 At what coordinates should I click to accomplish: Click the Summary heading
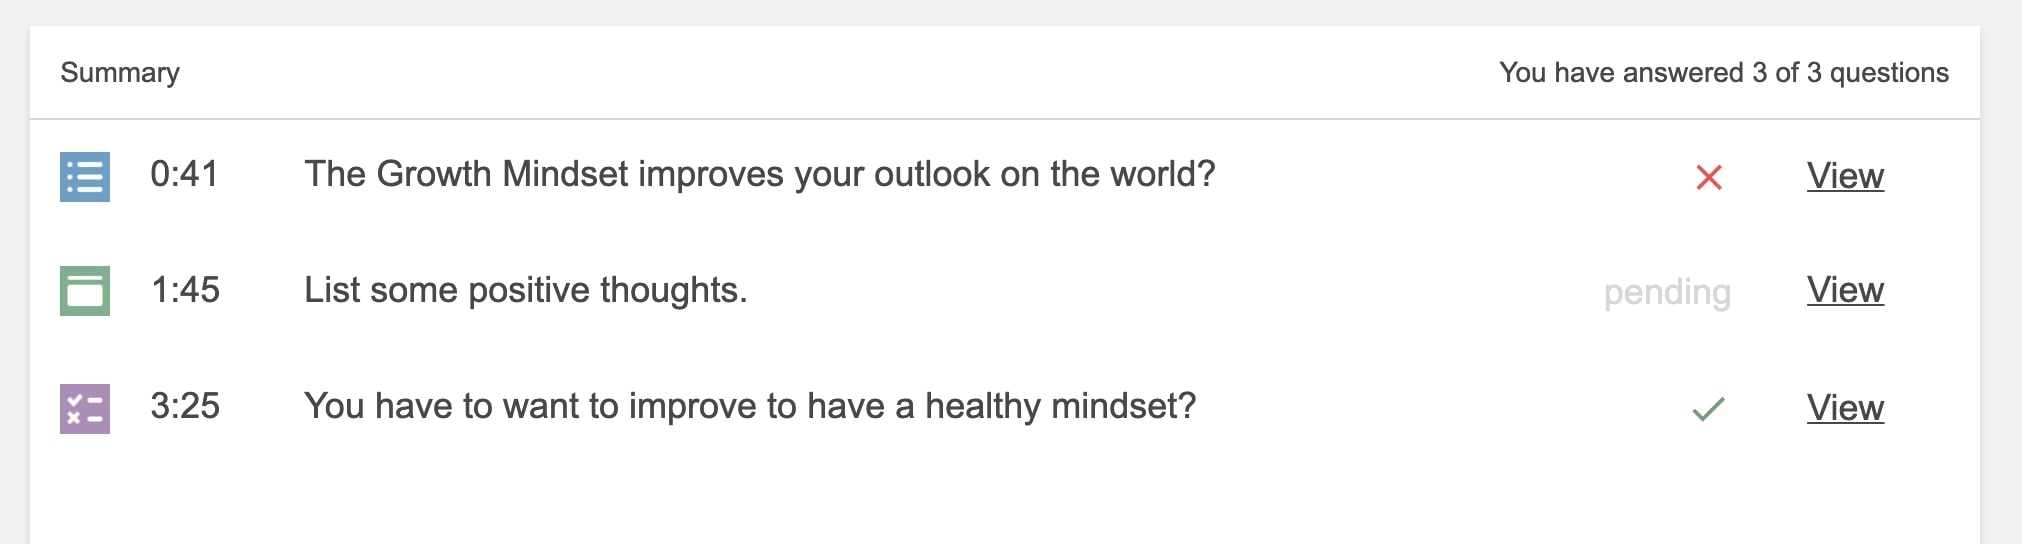click(120, 73)
